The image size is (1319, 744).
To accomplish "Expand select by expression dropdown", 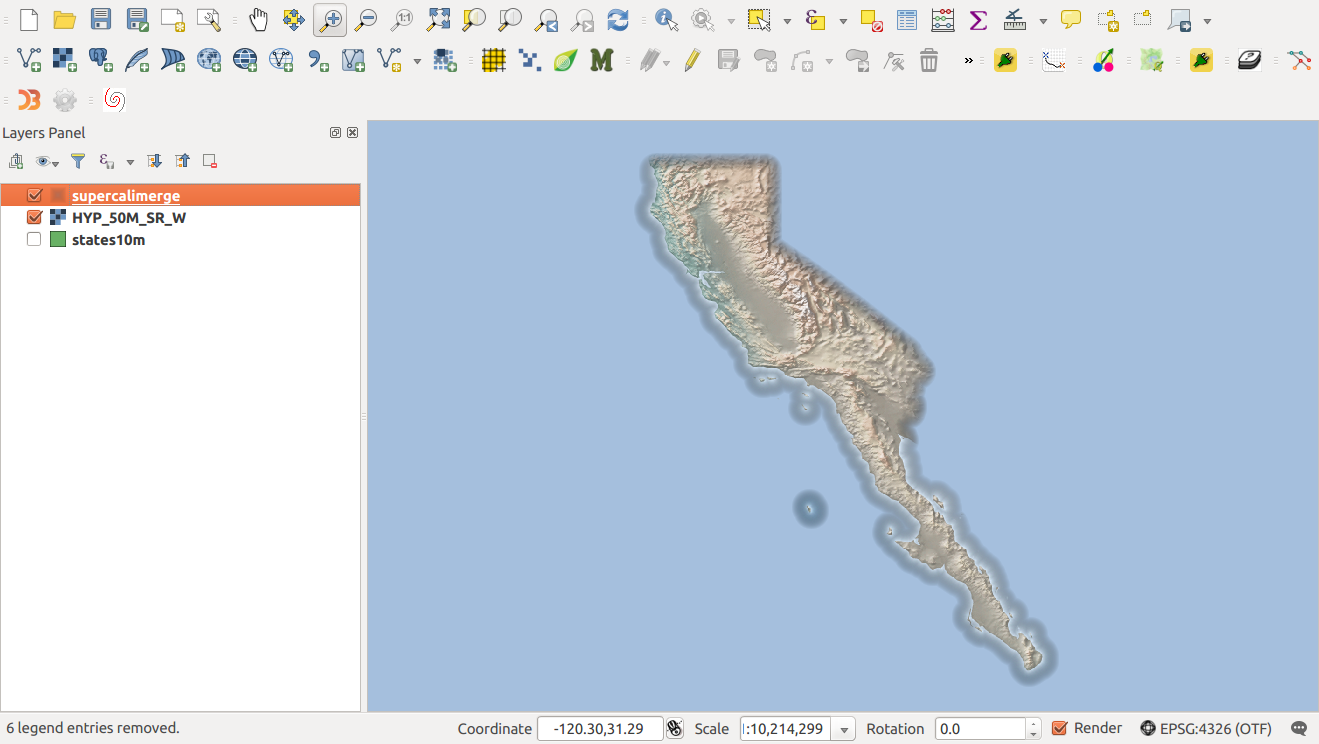I will tap(843, 20).
